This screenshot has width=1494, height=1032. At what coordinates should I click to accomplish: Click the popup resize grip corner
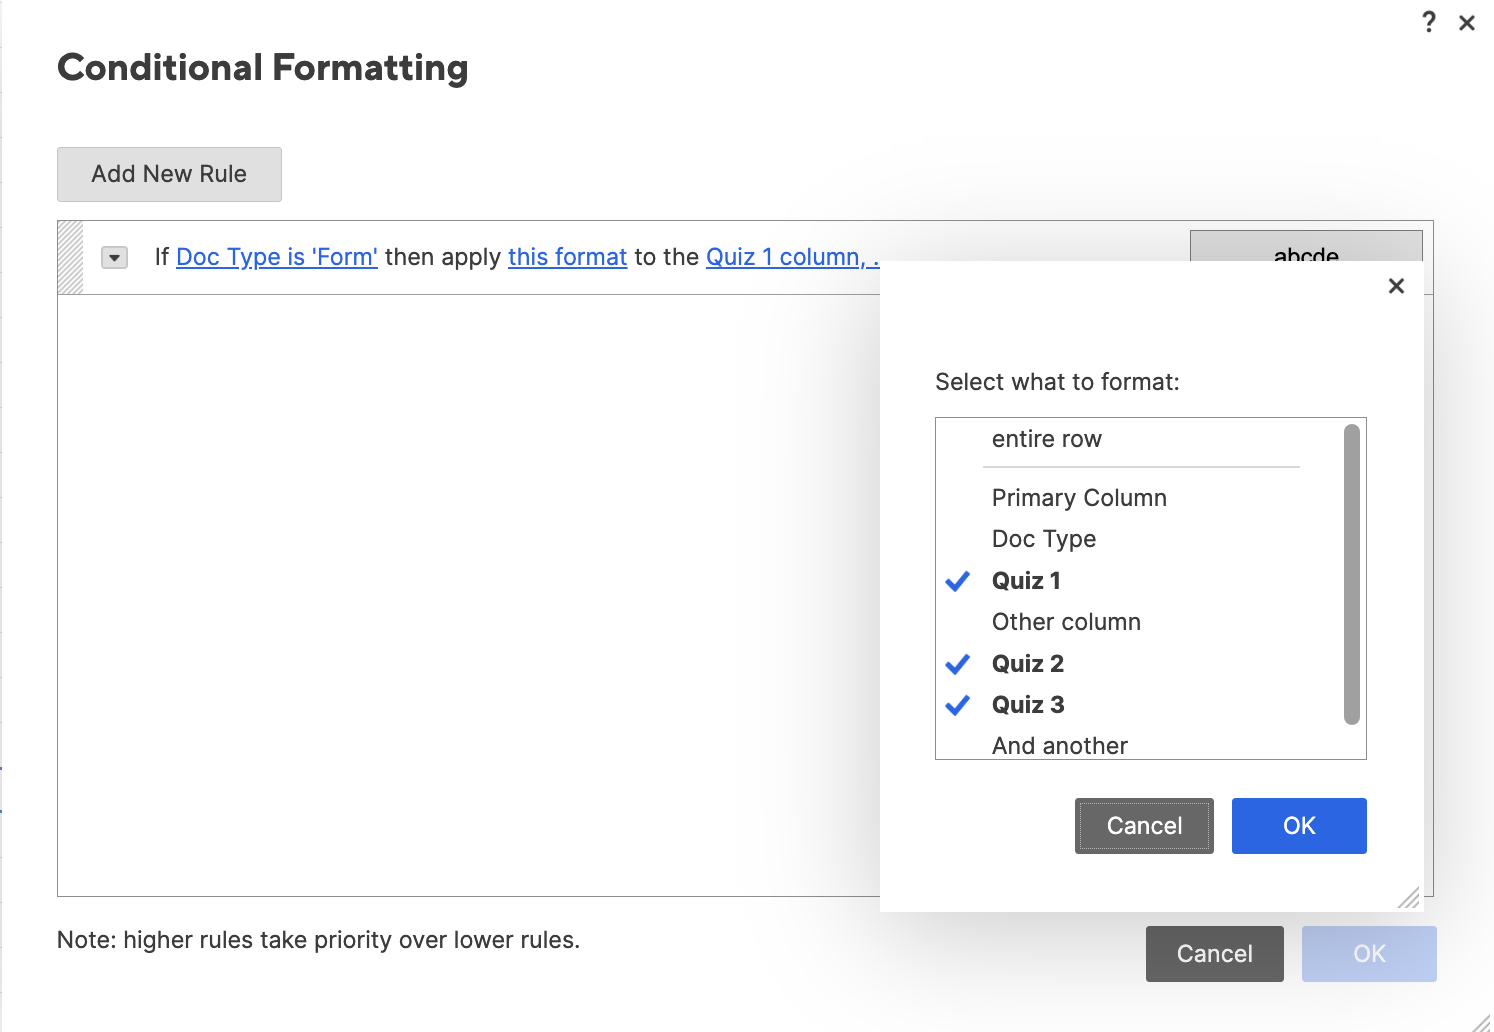coord(1409,898)
